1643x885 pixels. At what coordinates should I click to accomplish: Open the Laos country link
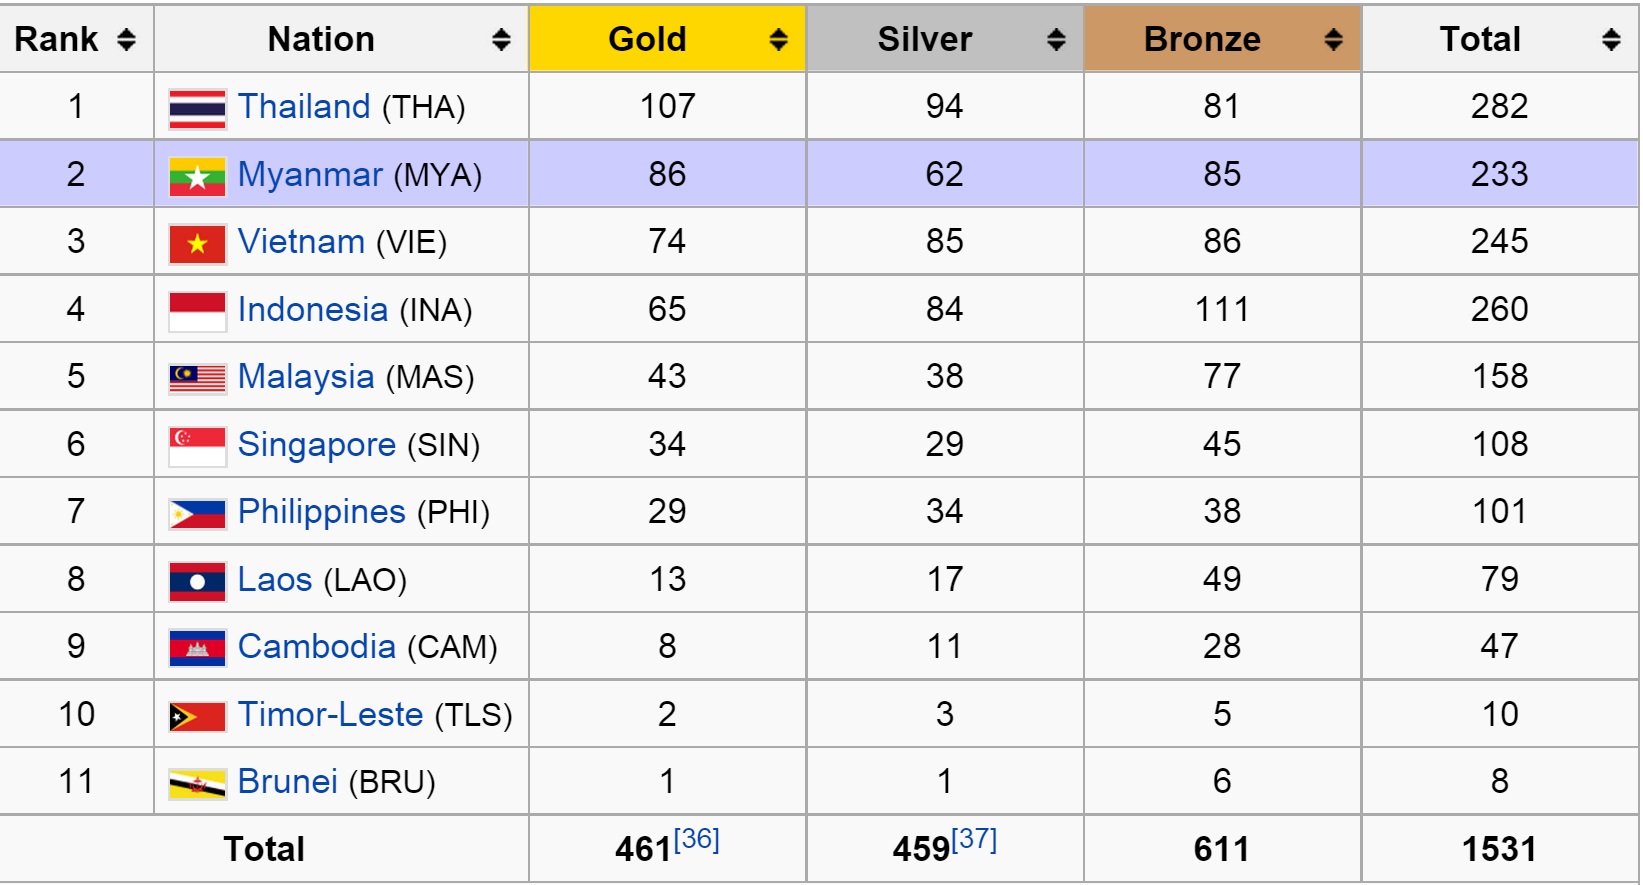(275, 579)
